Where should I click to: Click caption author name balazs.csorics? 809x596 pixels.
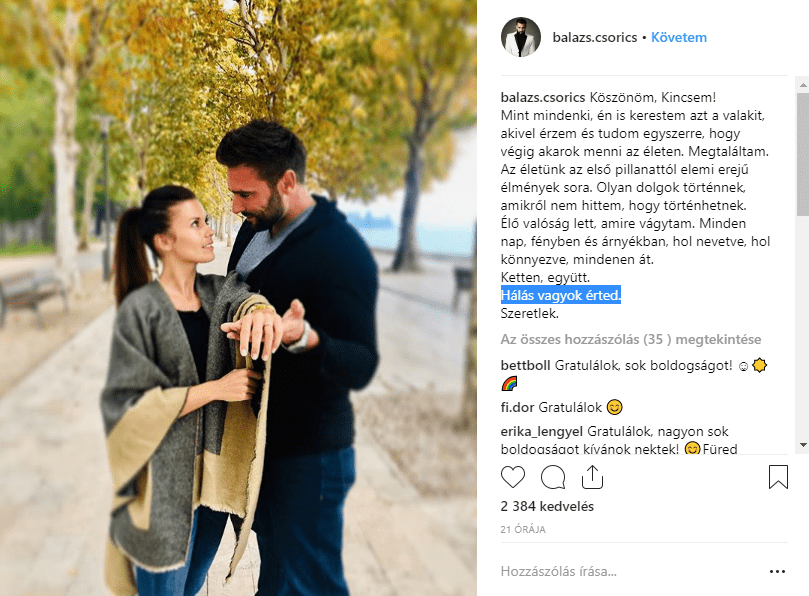tap(543, 97)
